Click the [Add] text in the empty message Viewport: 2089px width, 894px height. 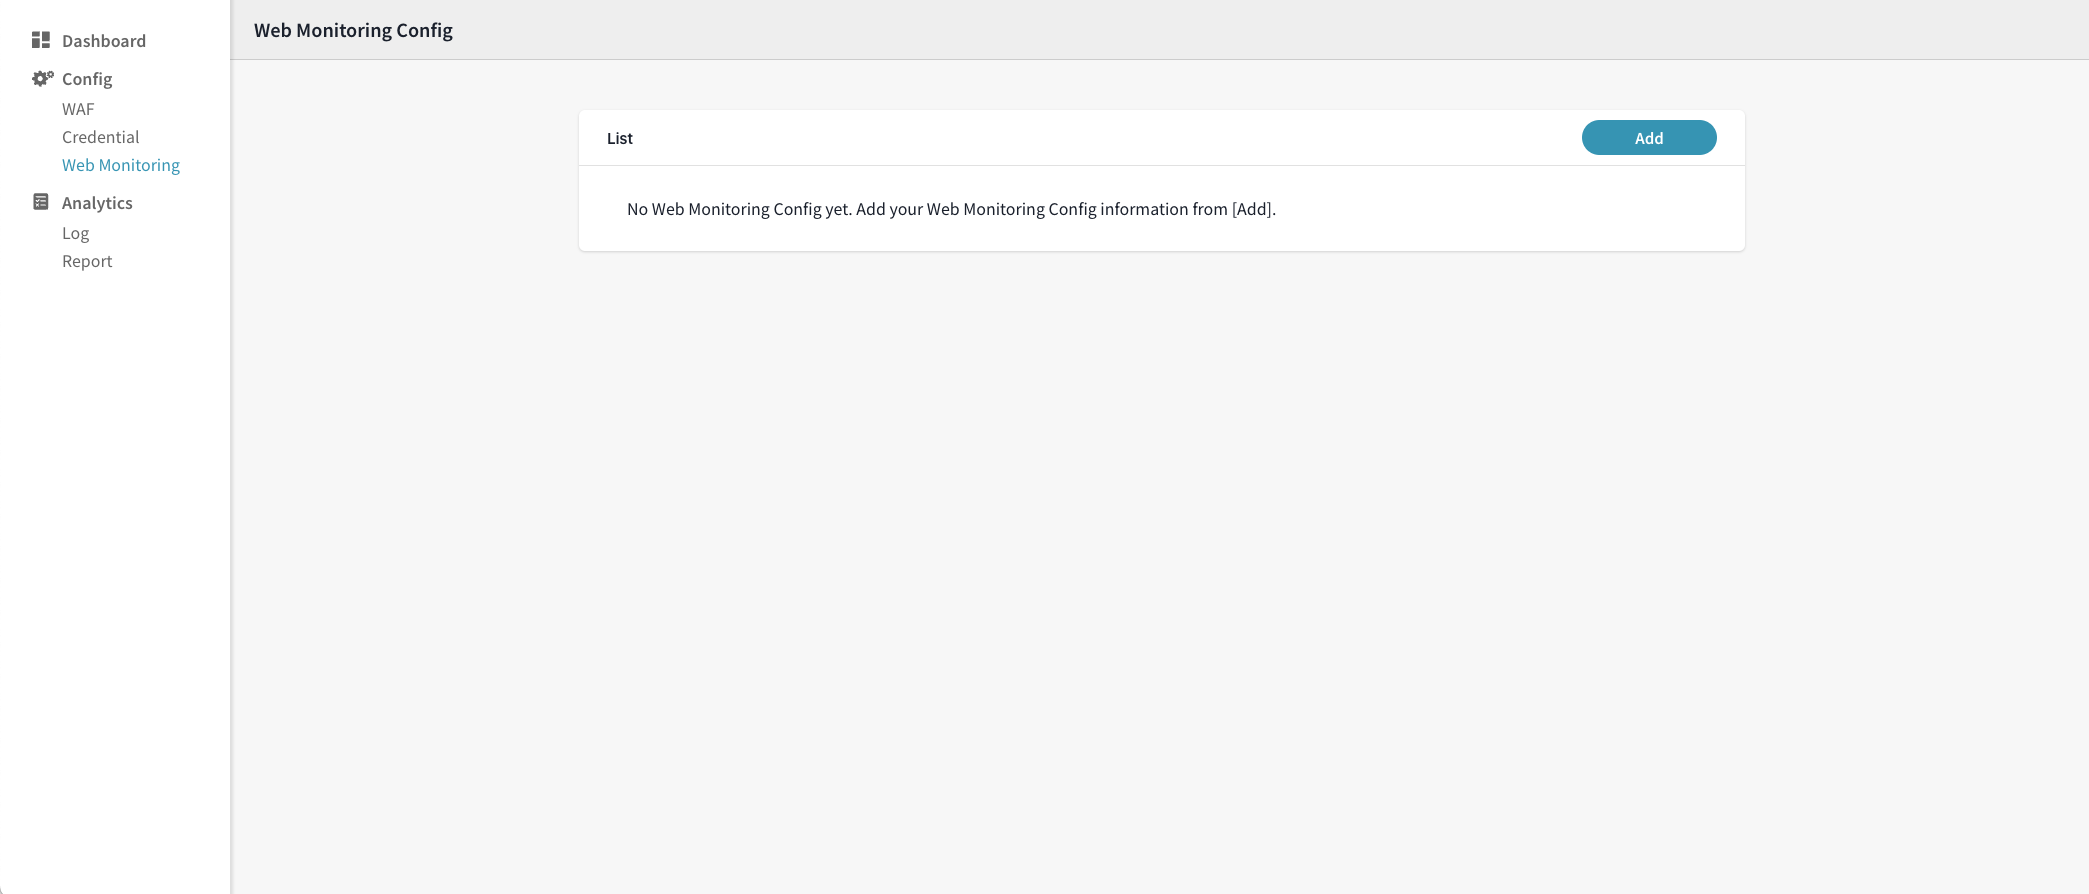click(1252, 209)
